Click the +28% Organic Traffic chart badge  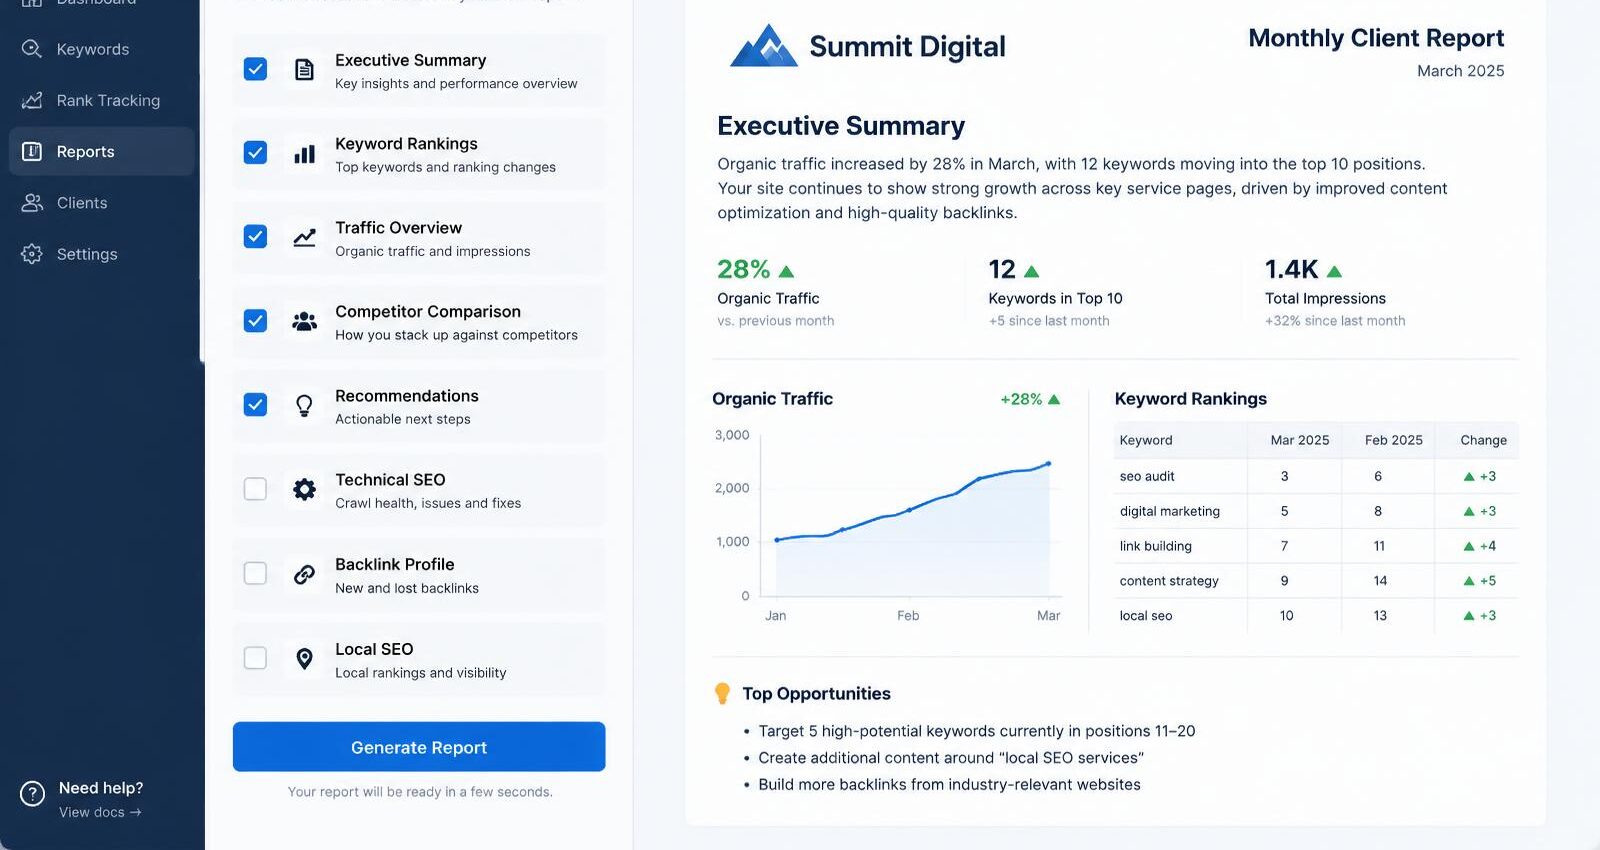[1029, 399]
